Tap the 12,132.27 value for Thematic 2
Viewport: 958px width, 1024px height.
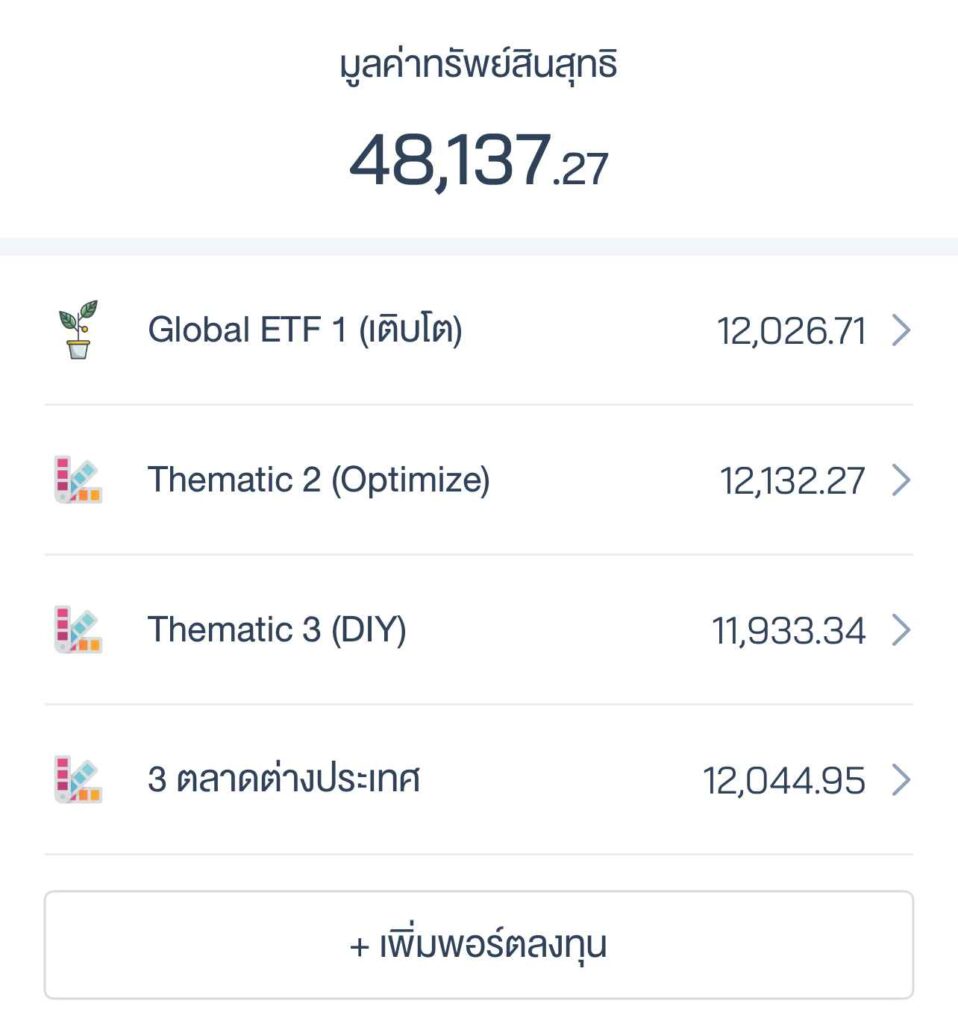[792, 481]
